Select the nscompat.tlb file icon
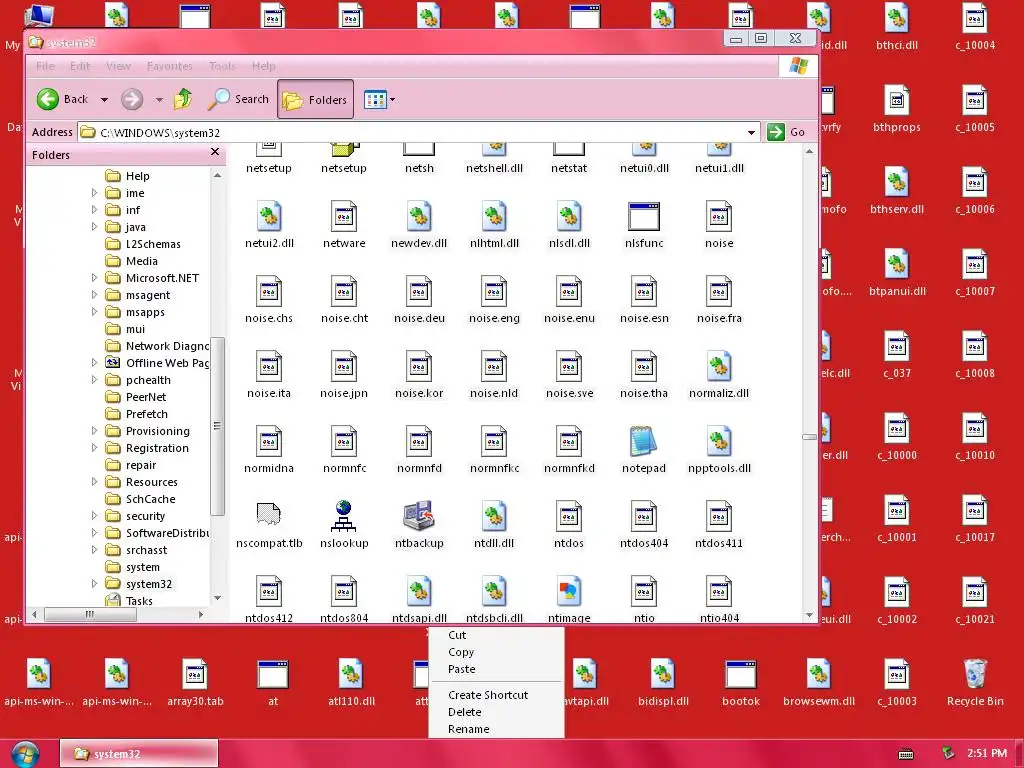 (x=268, y=516)
